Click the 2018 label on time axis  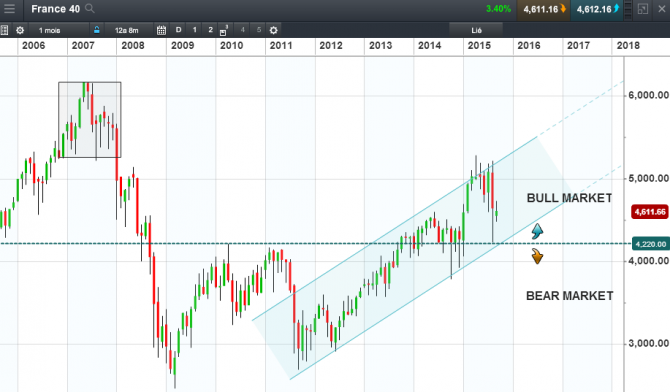628,45
